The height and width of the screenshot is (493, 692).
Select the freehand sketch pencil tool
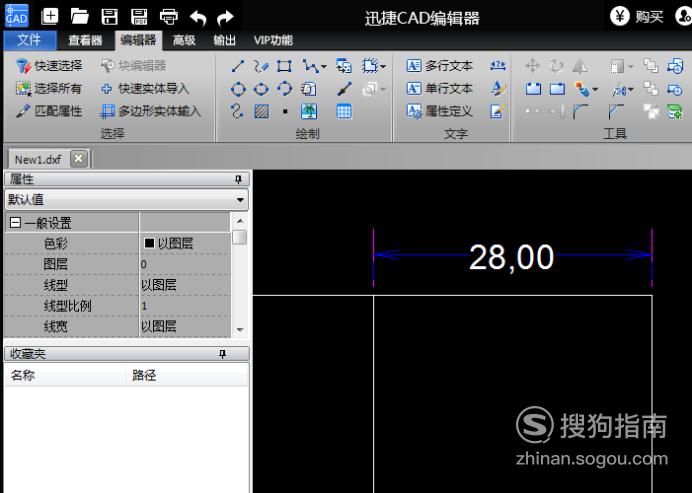[261, 66]
